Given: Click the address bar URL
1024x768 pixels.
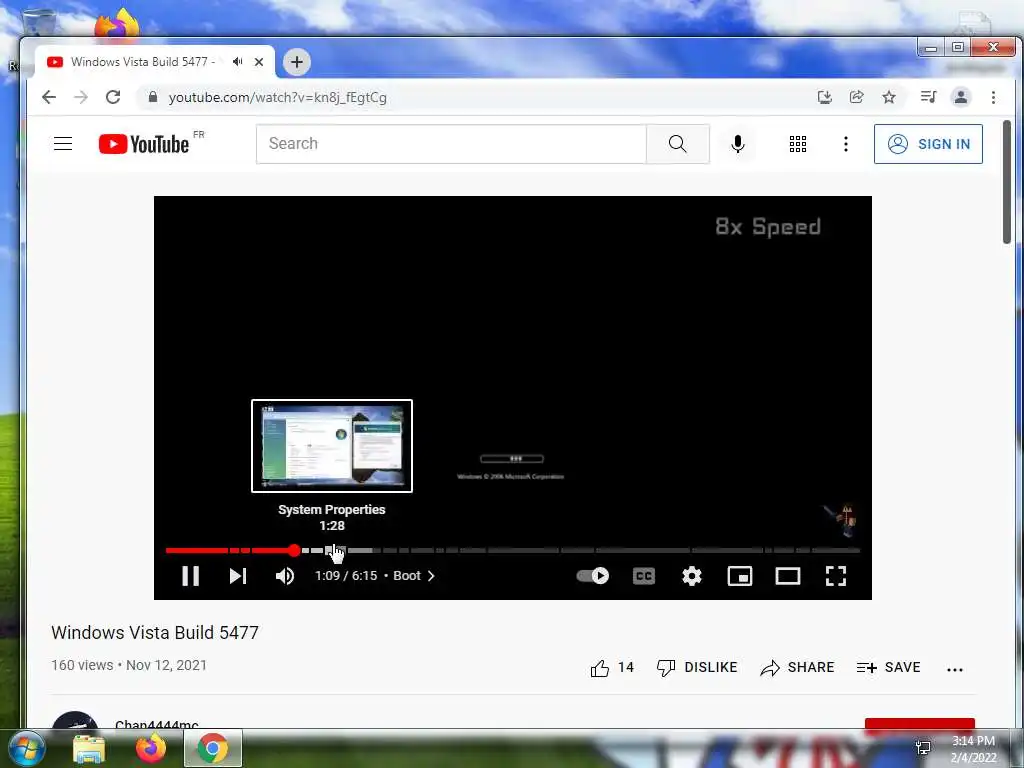Looking at the screenshot, I should (x=278, y=97).
